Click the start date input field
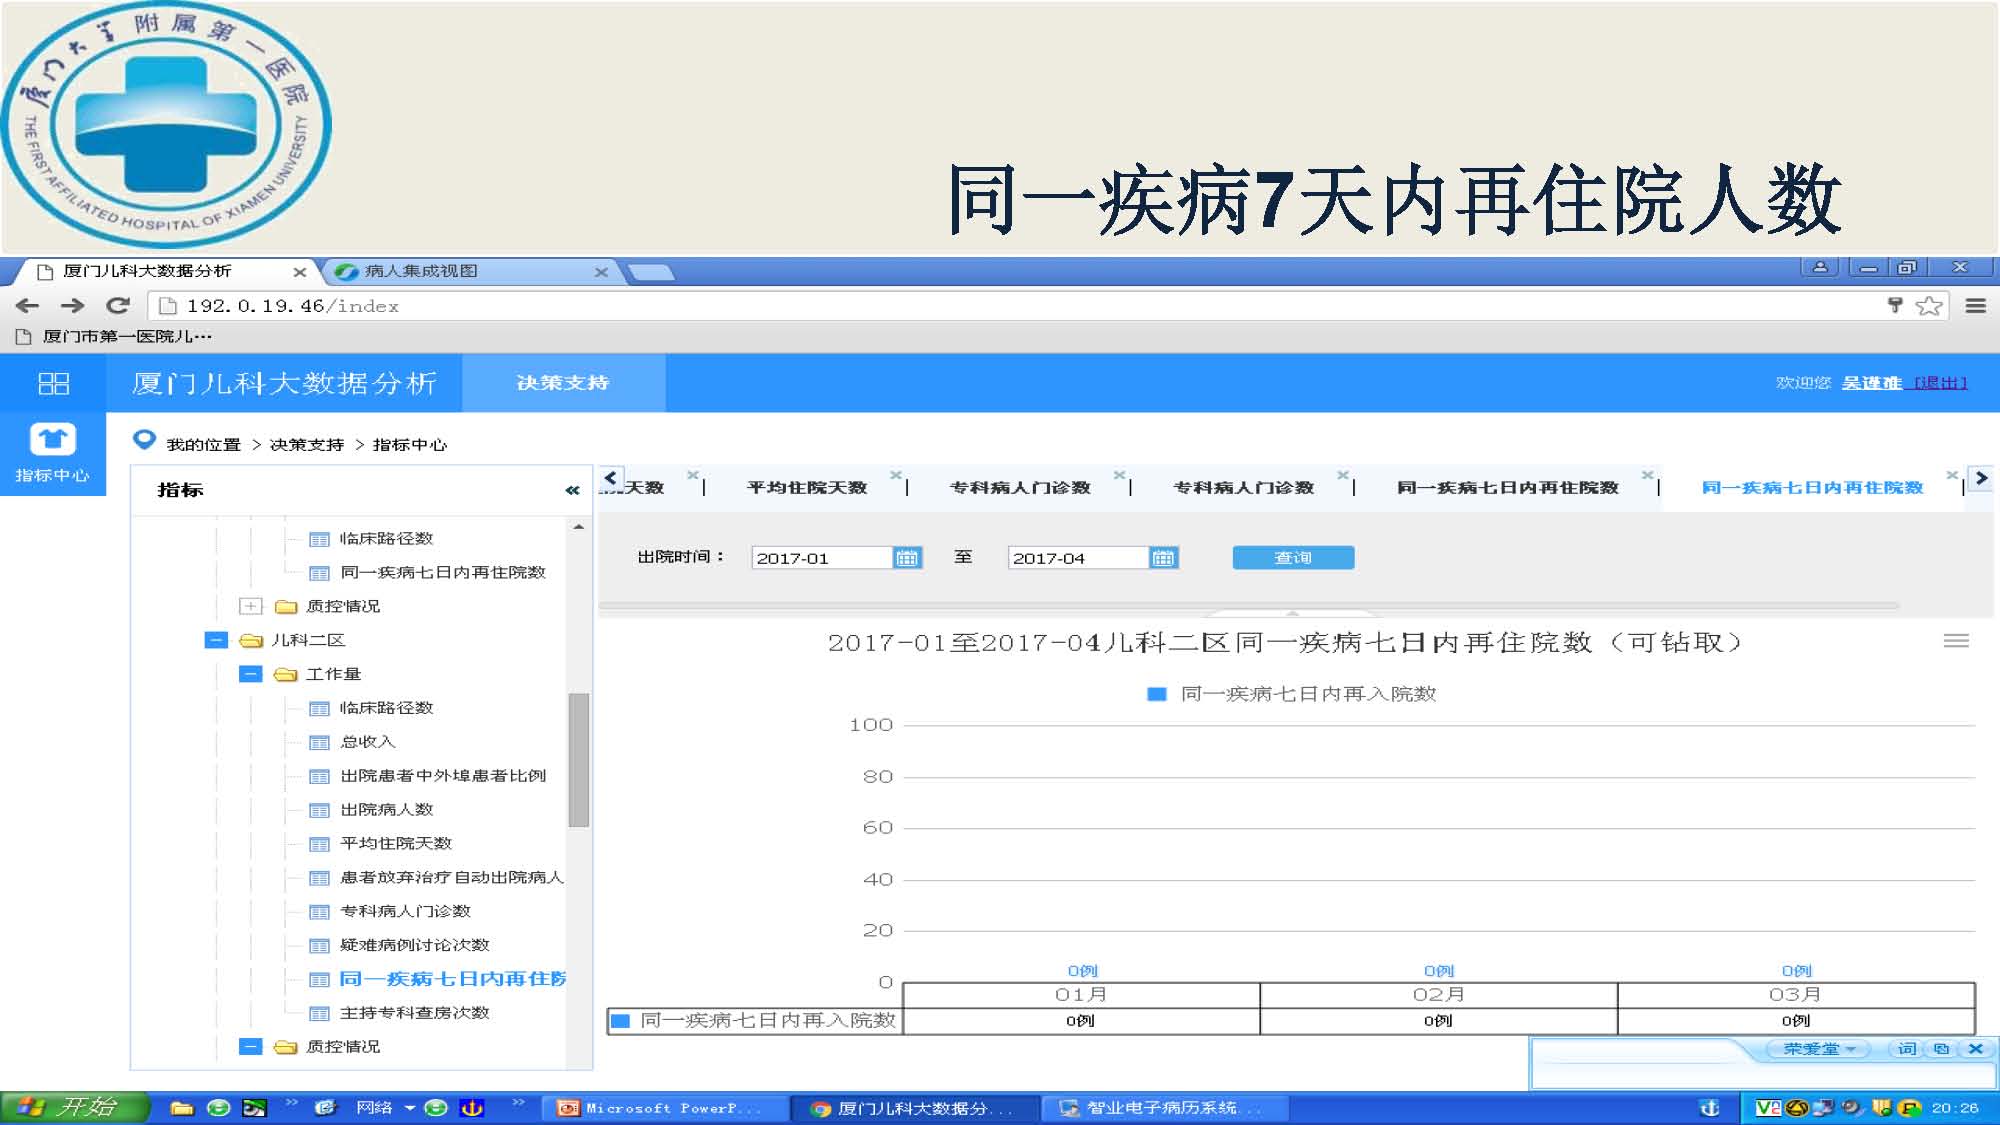The image size is (2000, 1125). [x=822, y=558]
